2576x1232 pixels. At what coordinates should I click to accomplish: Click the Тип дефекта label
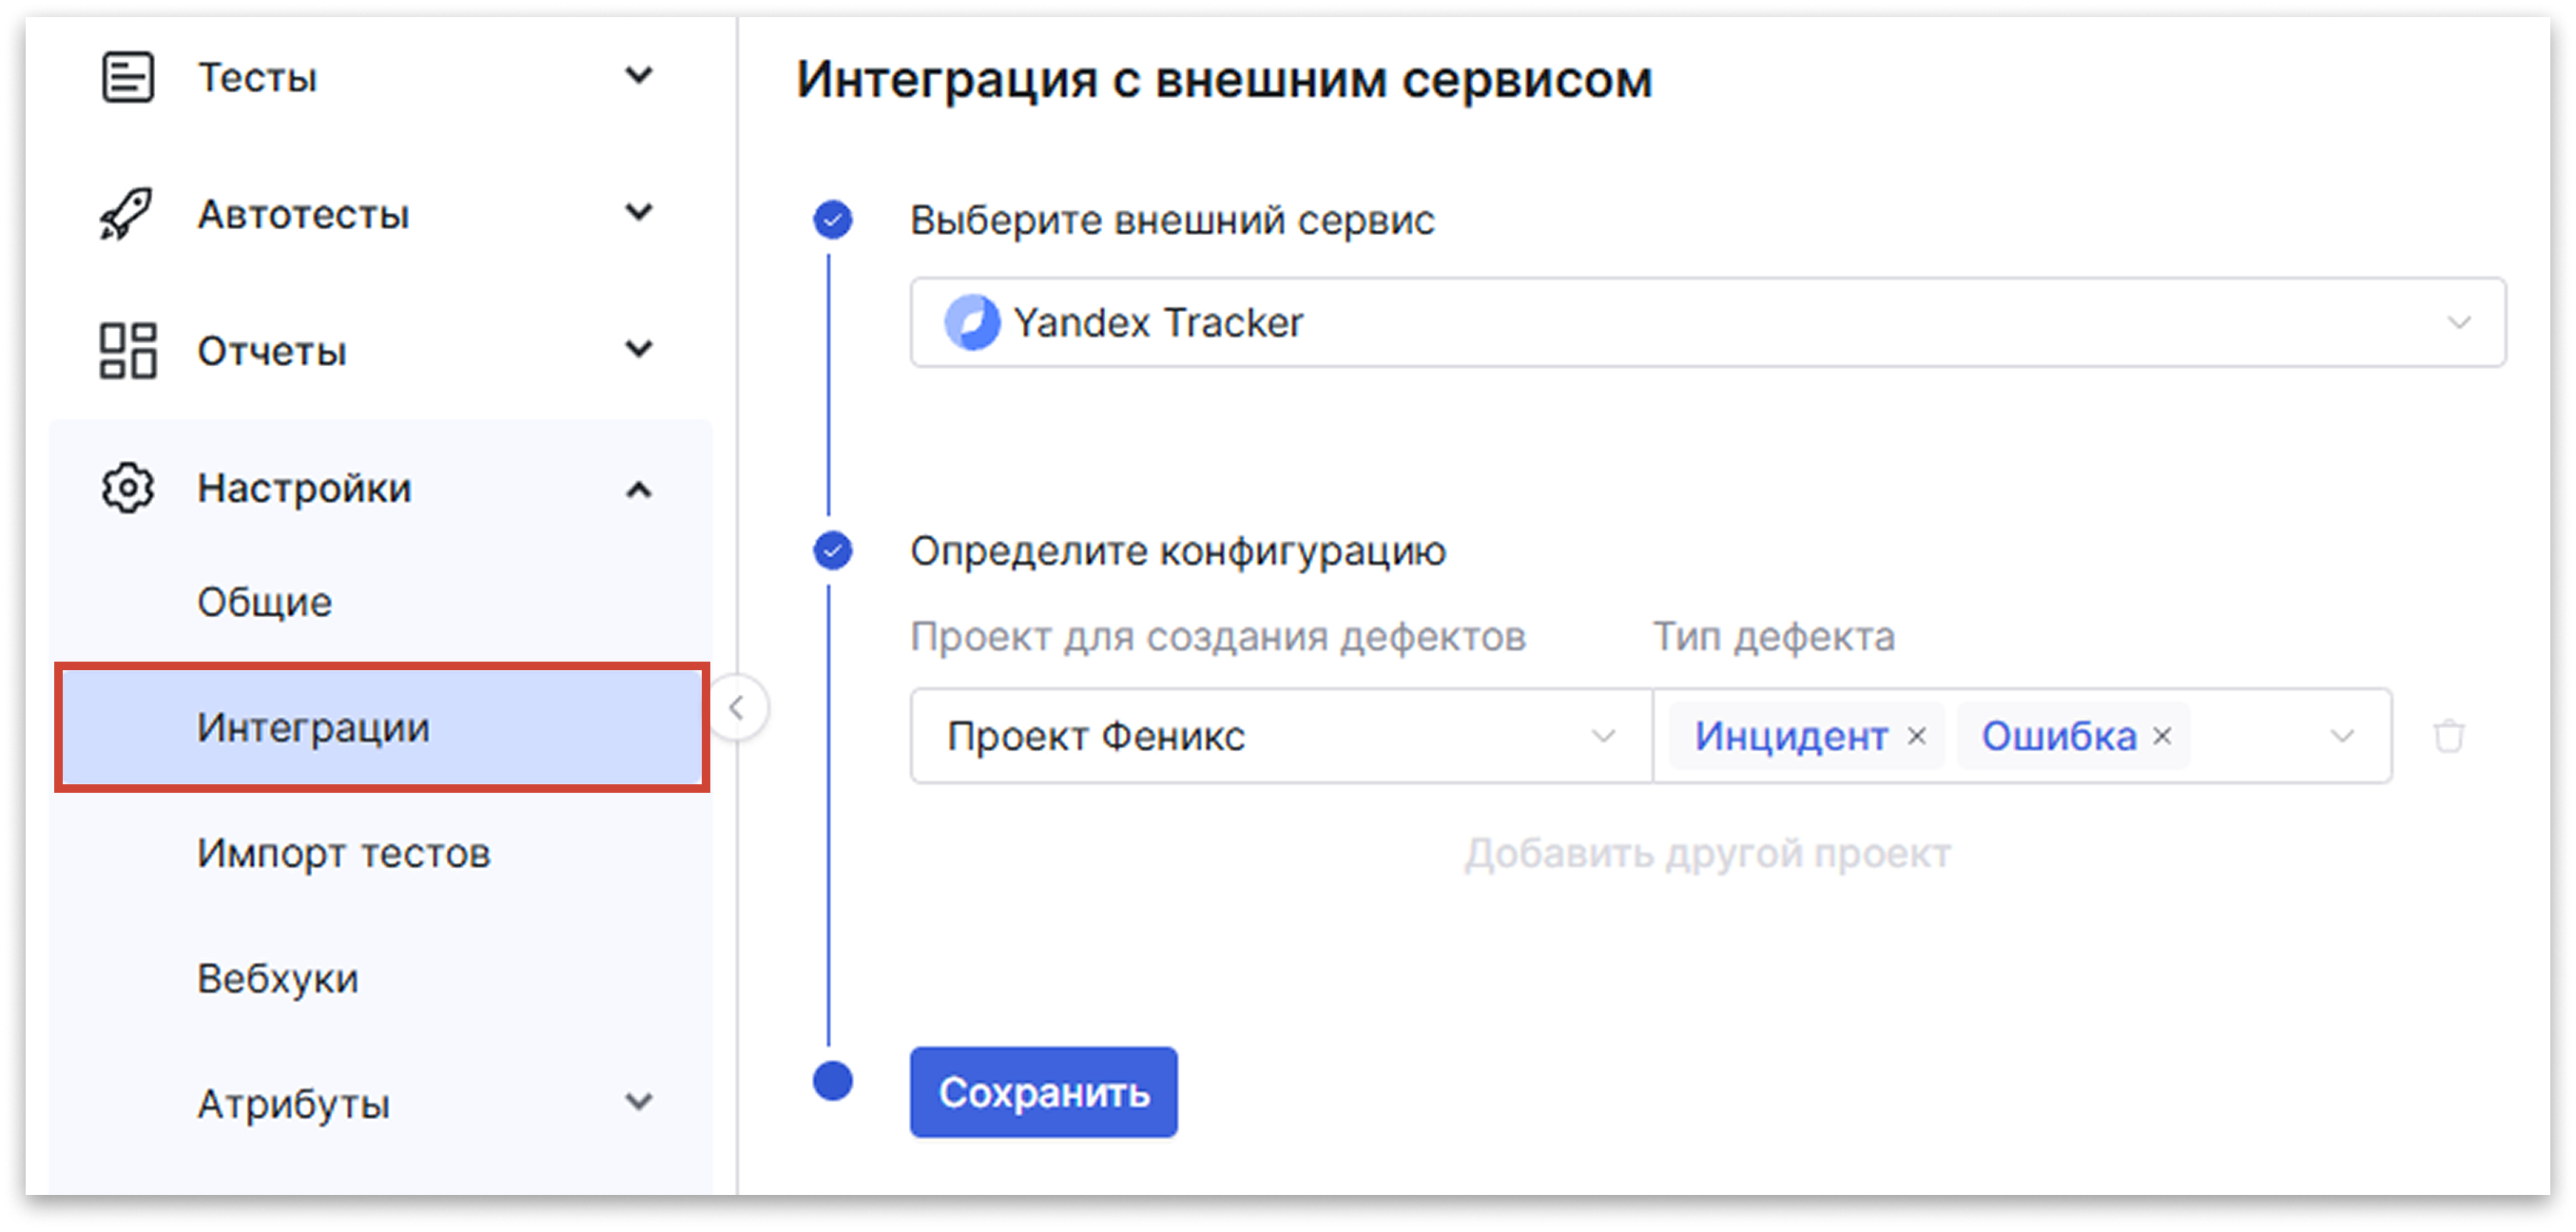1773,636
